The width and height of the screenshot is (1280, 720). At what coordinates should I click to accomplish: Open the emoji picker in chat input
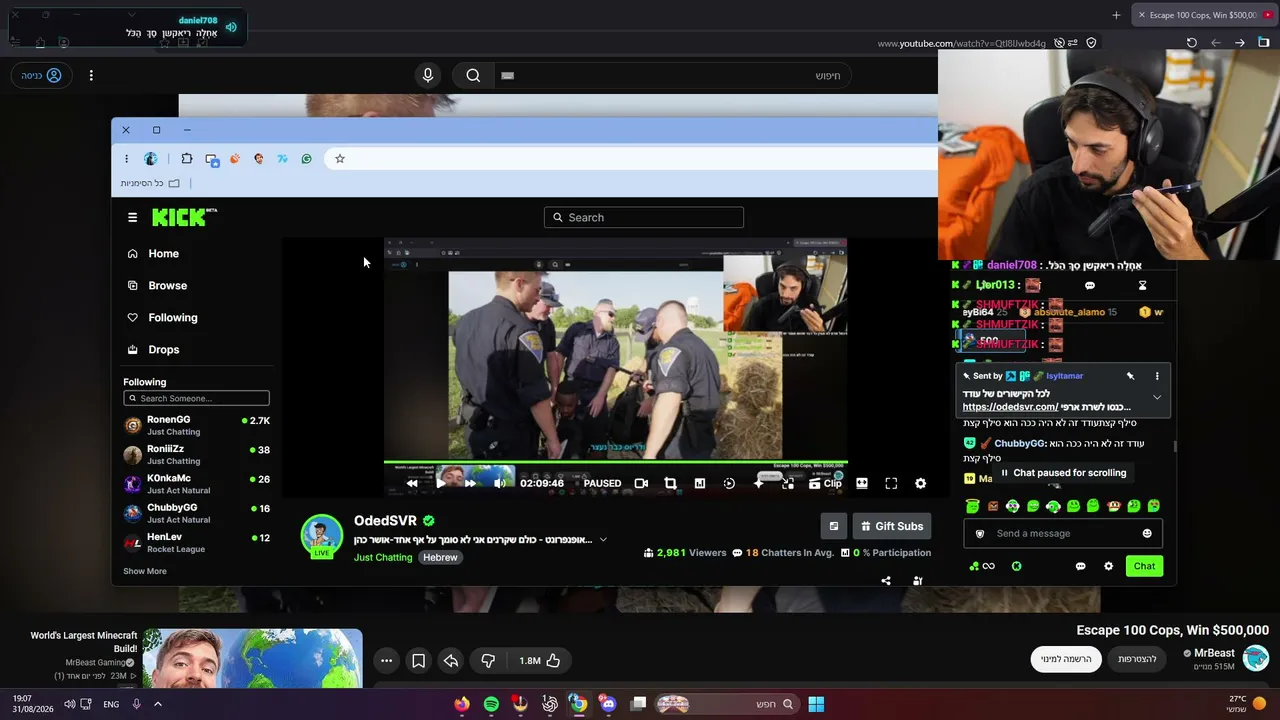coord(1147,533)
